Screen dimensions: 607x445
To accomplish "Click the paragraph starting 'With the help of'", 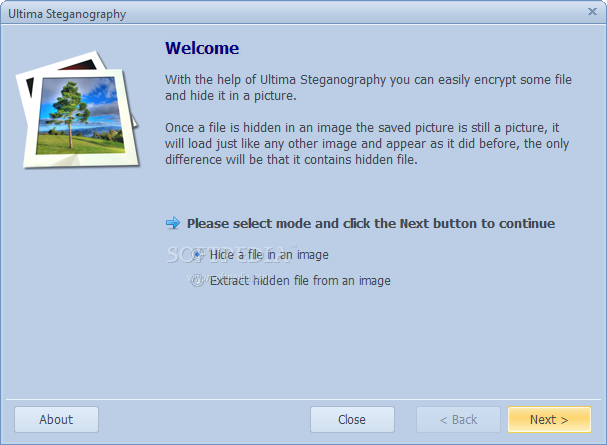I will [368, 87].
